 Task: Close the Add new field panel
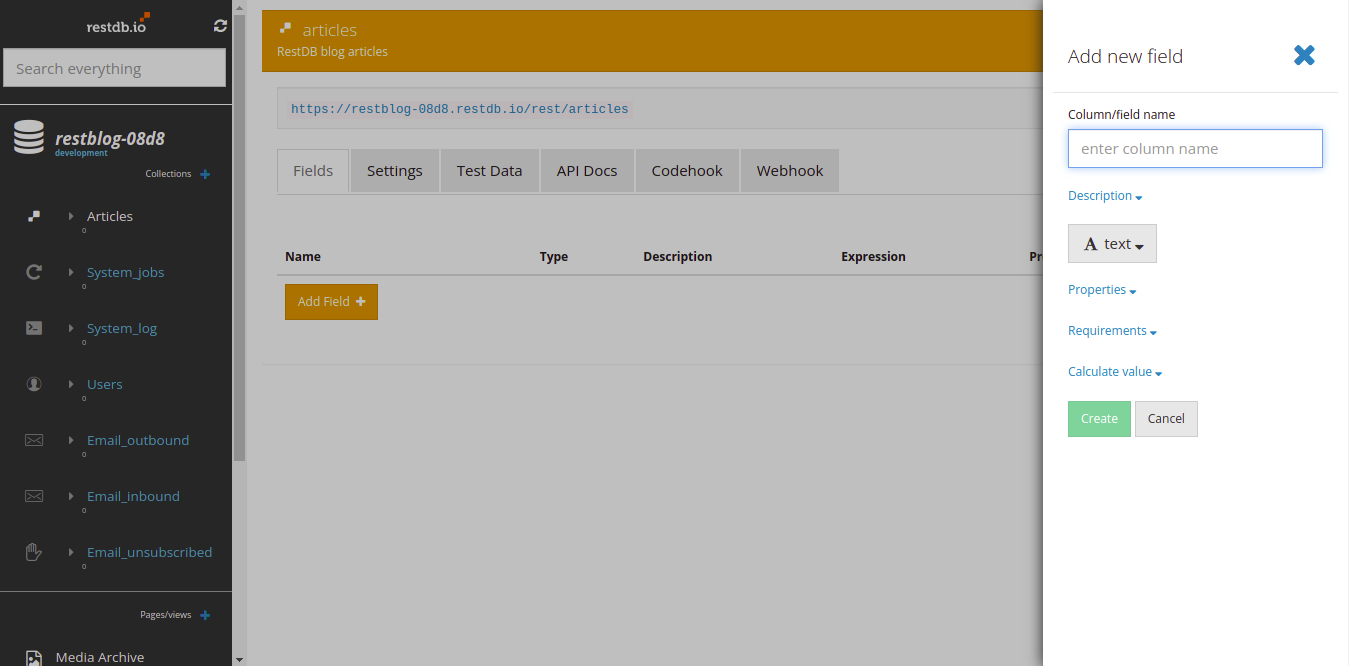coord(1304,56)
